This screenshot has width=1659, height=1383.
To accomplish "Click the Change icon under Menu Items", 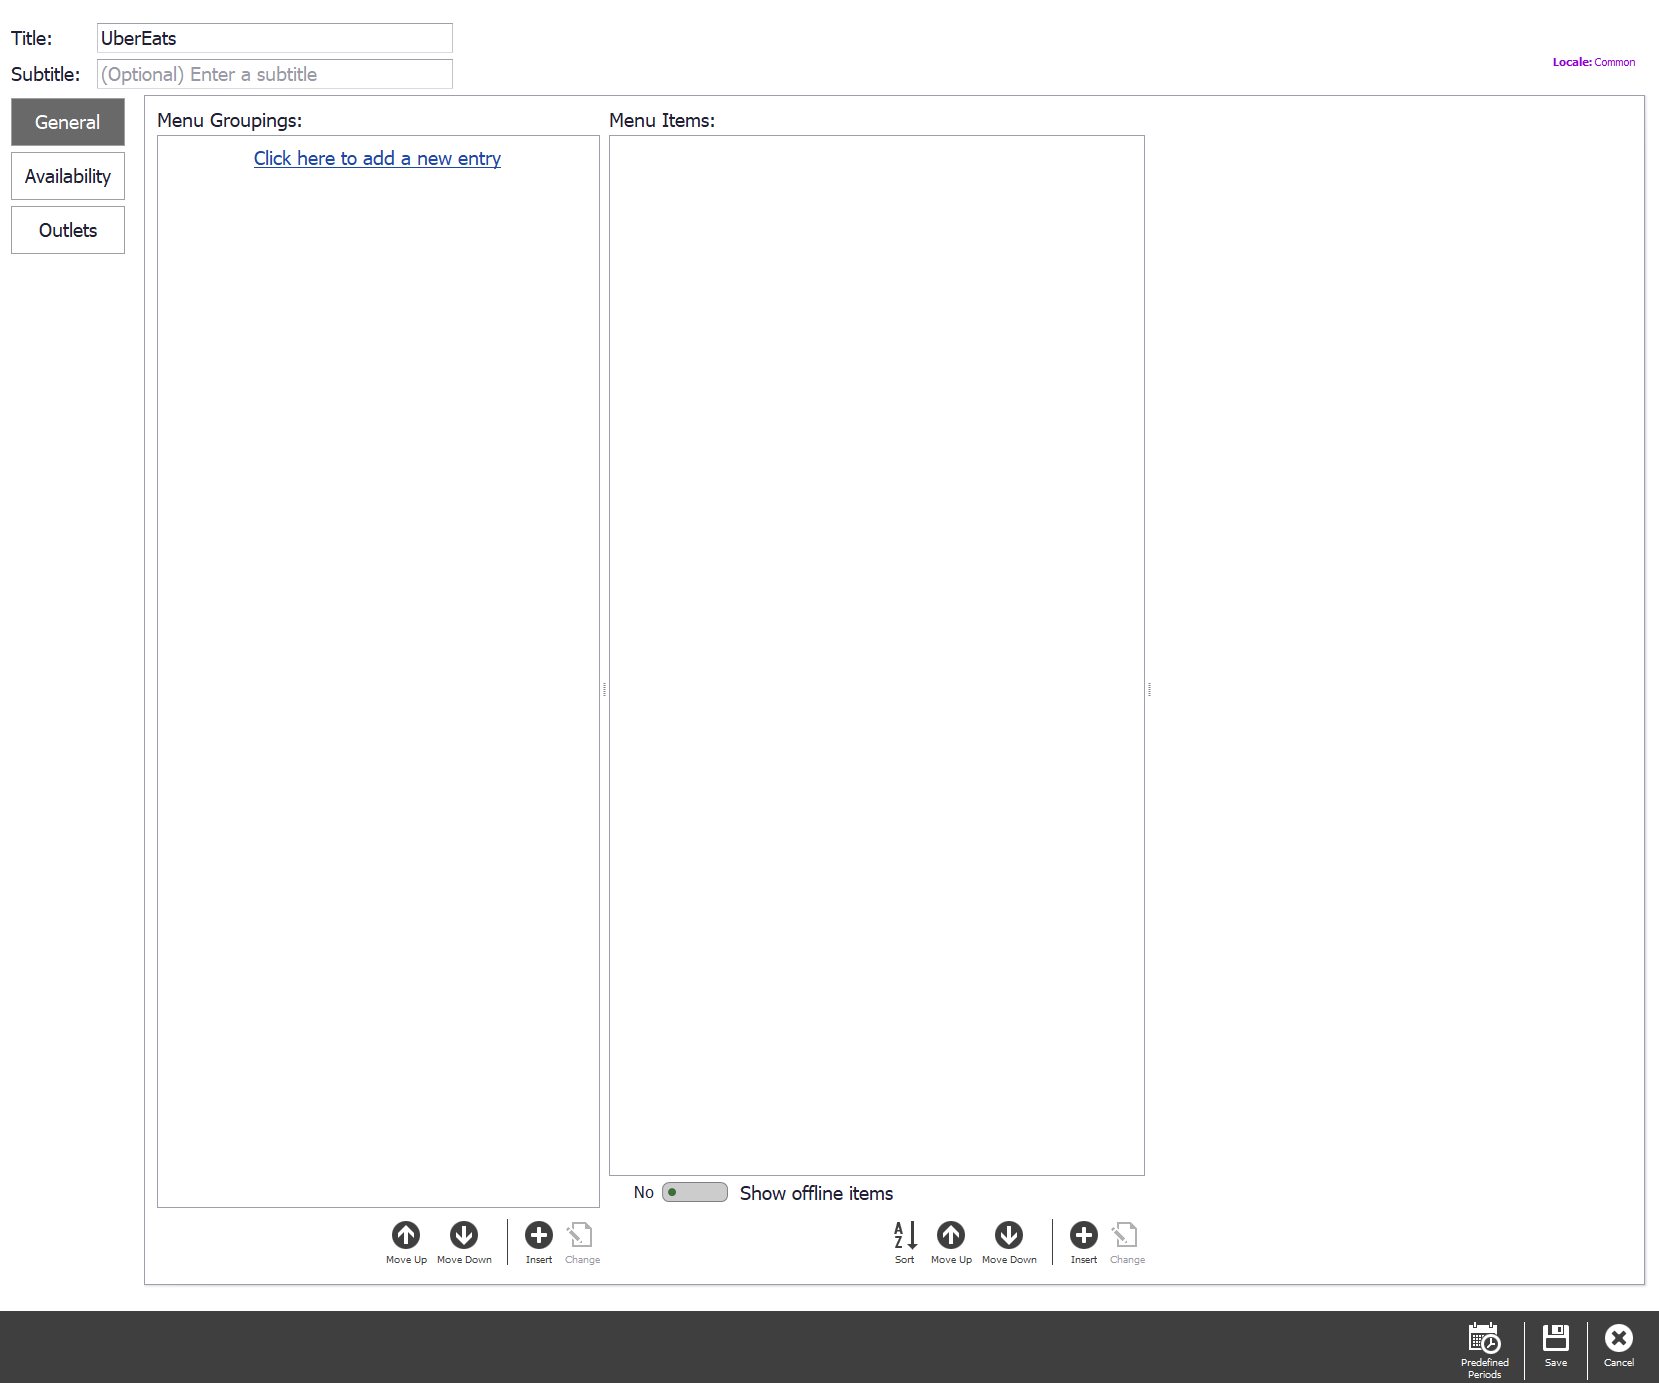I will point(1127,1241).
